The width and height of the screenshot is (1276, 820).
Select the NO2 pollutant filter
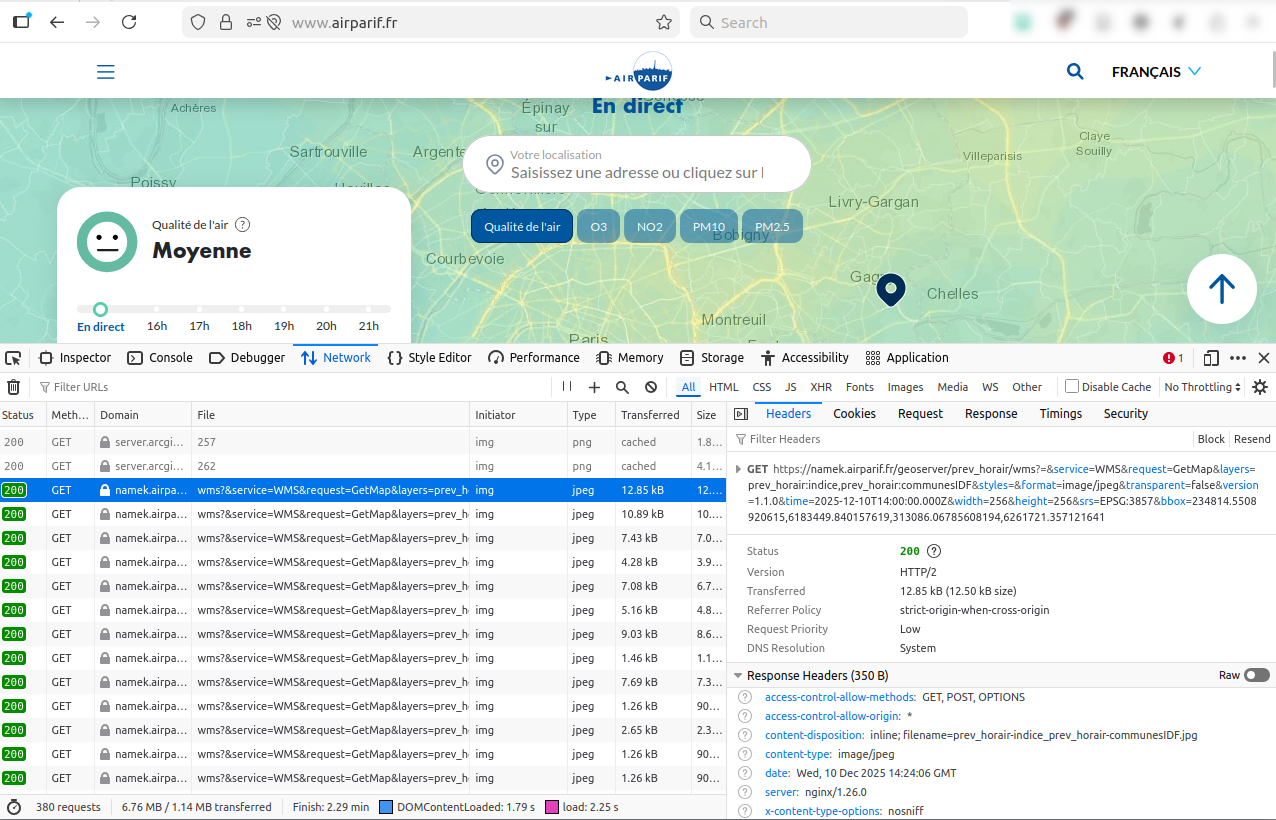click(650, 227)
